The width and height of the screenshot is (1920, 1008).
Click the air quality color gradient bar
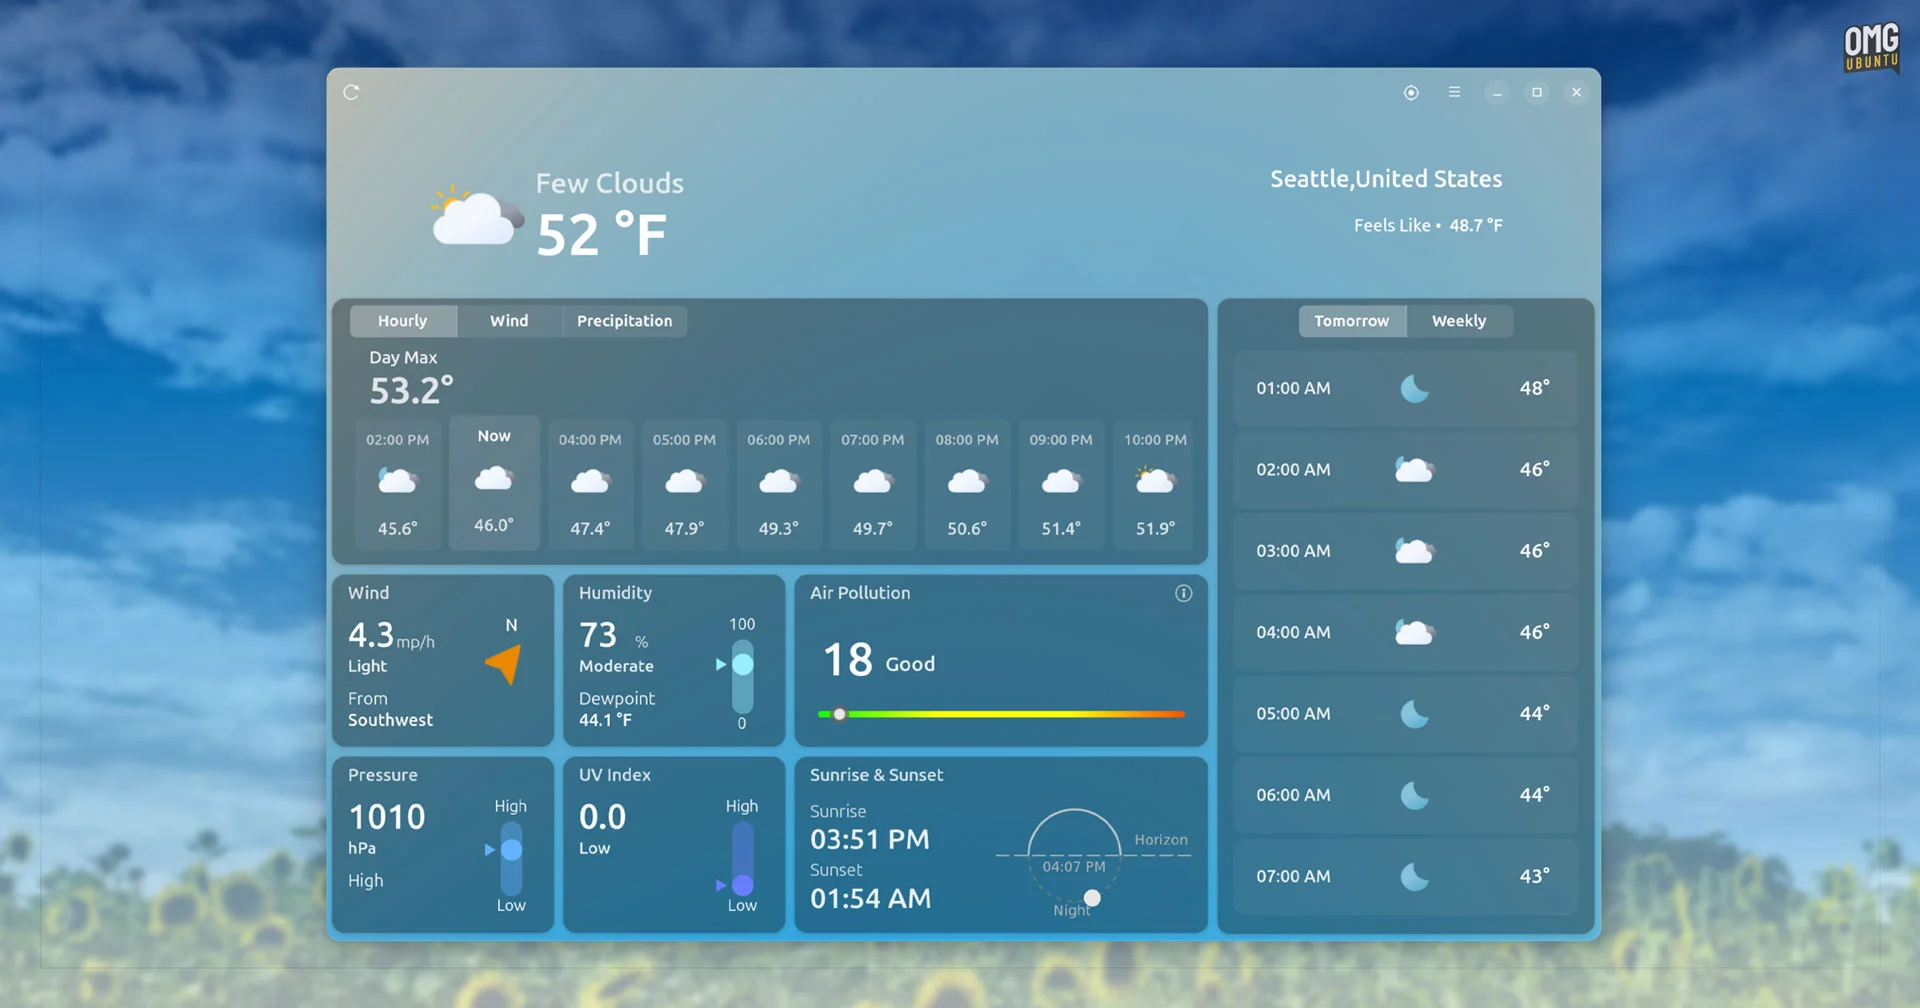pyautogui.click(x=1001, y=714)
